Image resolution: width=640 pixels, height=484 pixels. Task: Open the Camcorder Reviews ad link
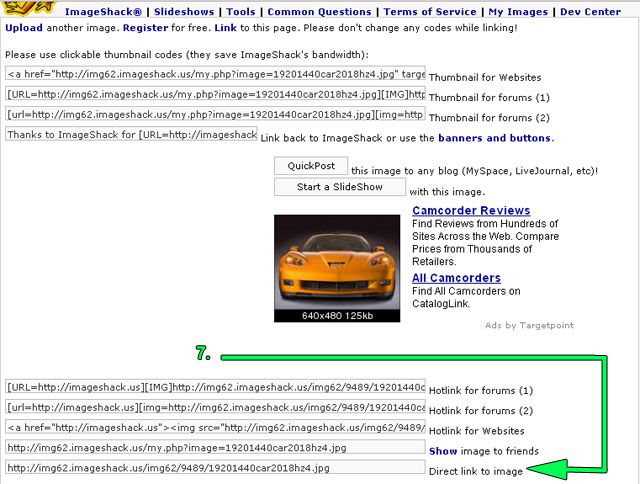click(471, 211)
